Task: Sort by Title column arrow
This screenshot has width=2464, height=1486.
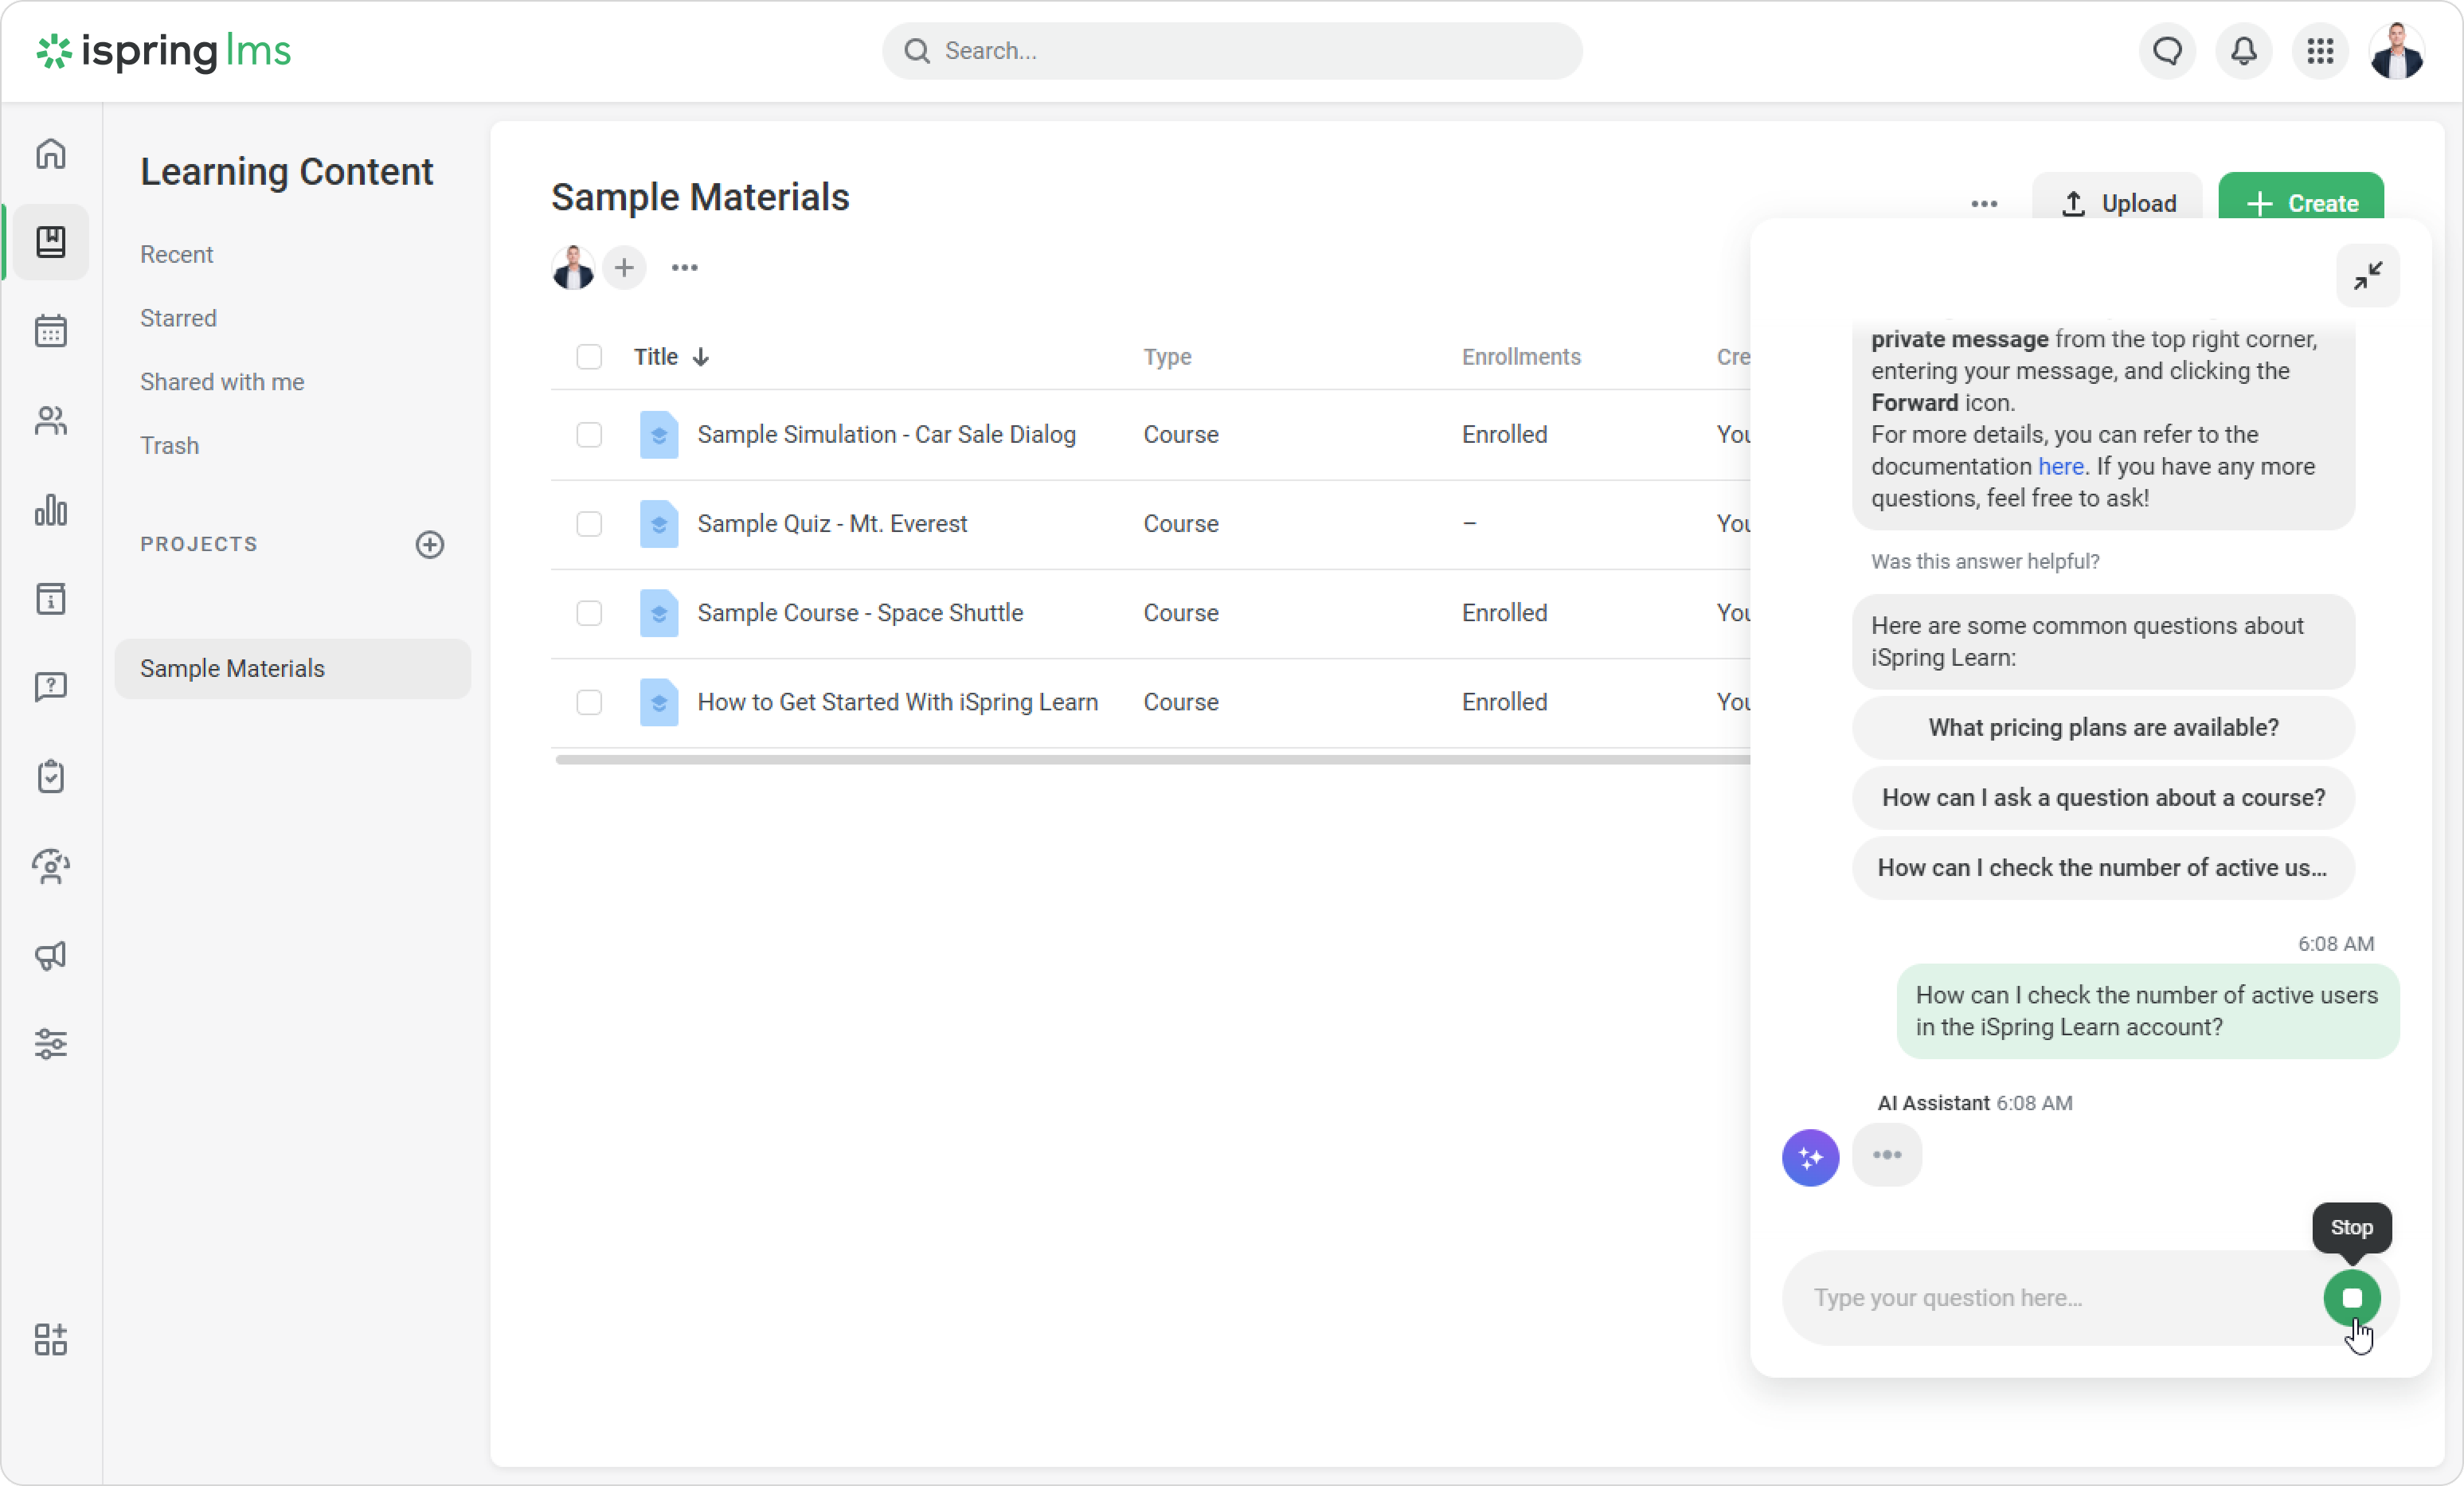Action: (x=701, y=357)
